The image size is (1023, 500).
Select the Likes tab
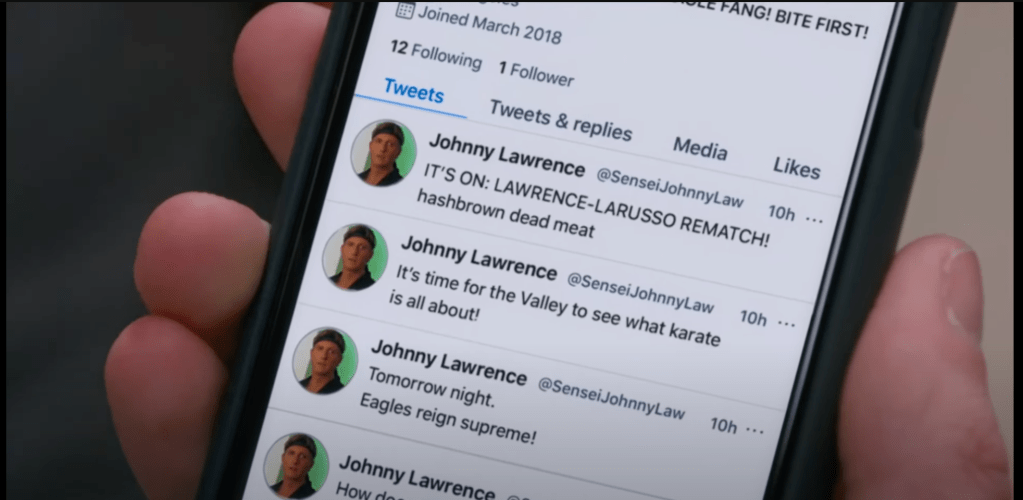coord(797,168)
